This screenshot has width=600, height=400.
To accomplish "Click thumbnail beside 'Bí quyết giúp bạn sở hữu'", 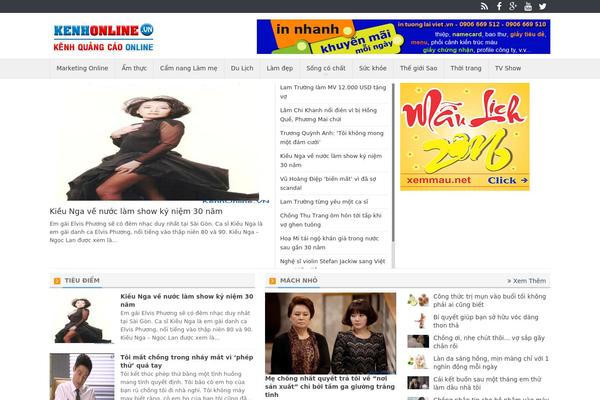I will point(418,321).
